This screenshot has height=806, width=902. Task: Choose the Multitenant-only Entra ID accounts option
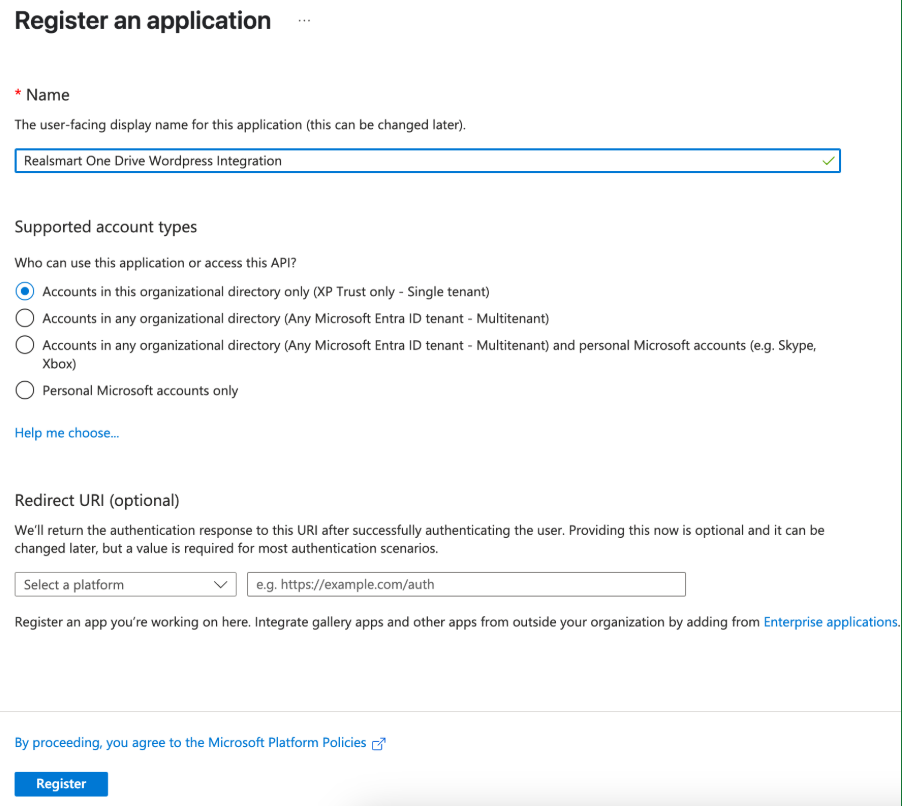tap(25, 318)
